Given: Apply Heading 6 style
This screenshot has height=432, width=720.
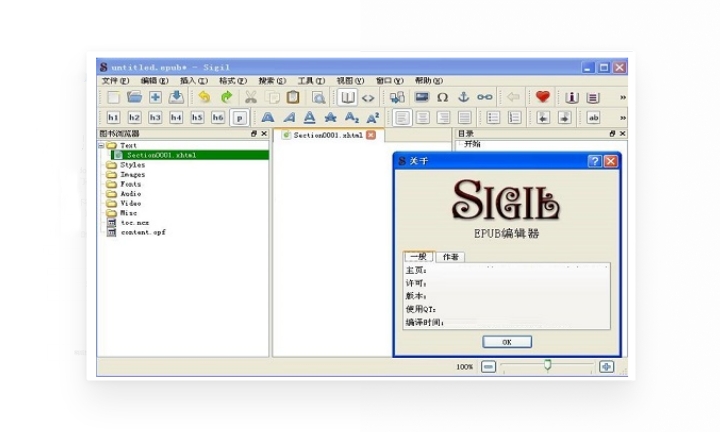Looking at the screenshot, I should (x=218, y=118).
